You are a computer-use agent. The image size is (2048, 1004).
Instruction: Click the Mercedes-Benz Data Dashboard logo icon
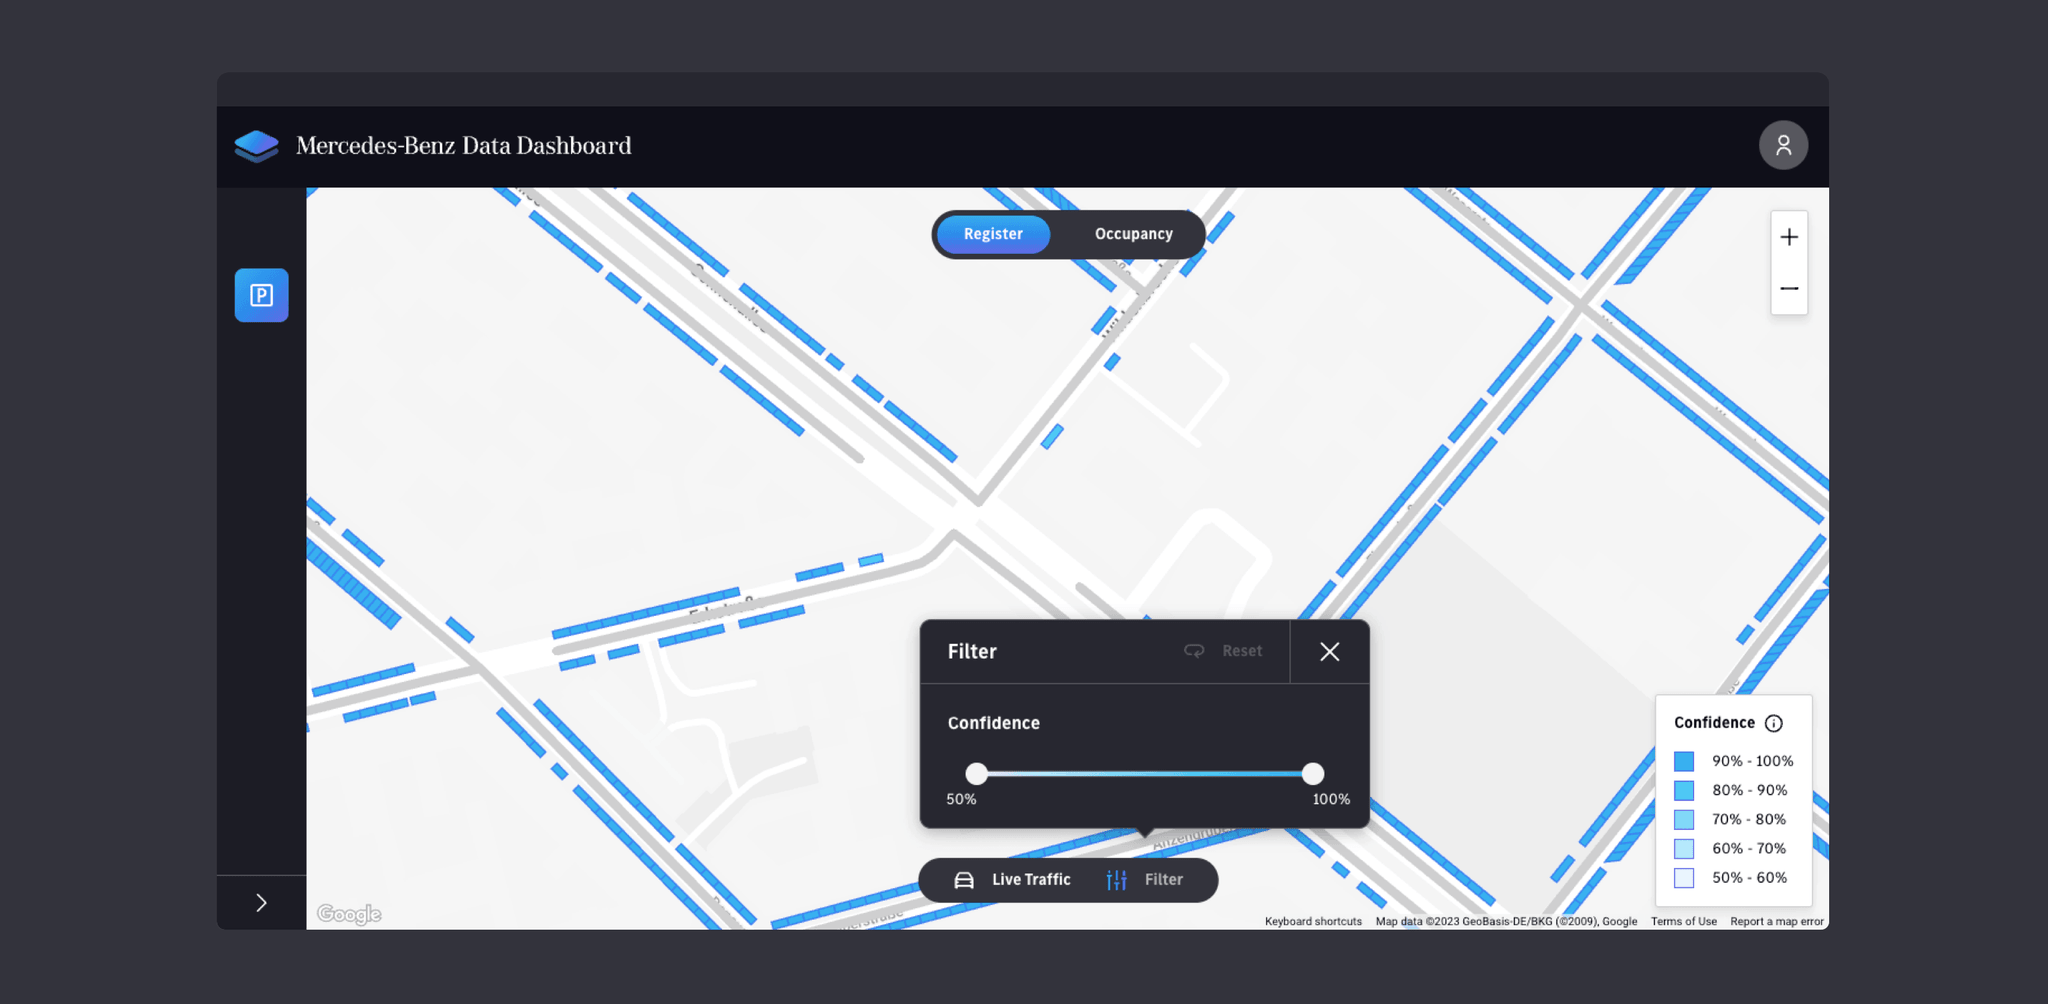tap(257, 146)
